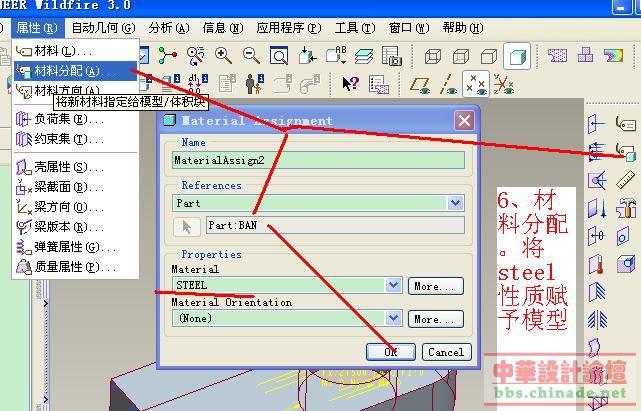Open the 分析(A) menu
This screenshot has height=411, width=641.
tap(168, 28)
